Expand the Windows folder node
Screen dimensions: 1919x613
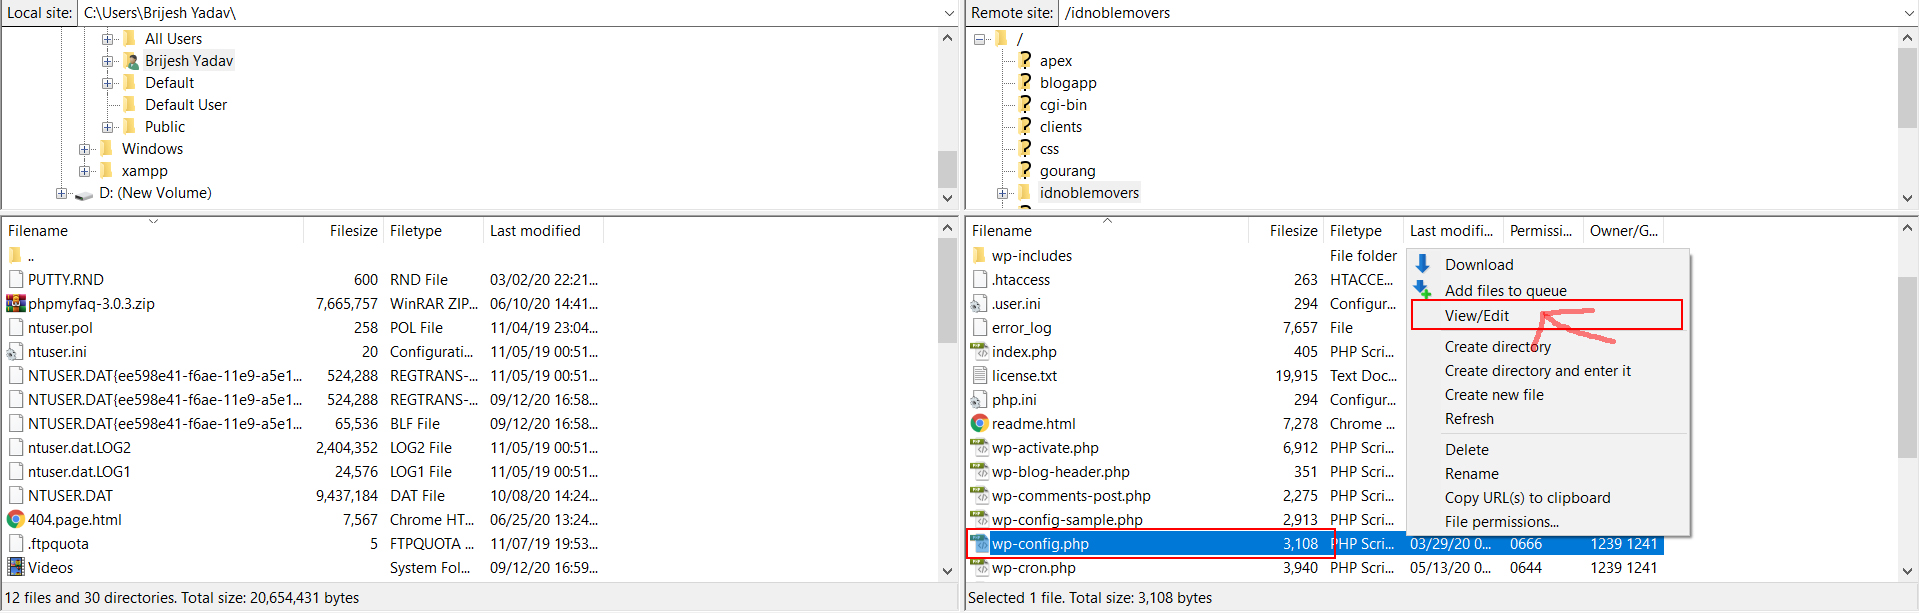[x=85, y=149]
